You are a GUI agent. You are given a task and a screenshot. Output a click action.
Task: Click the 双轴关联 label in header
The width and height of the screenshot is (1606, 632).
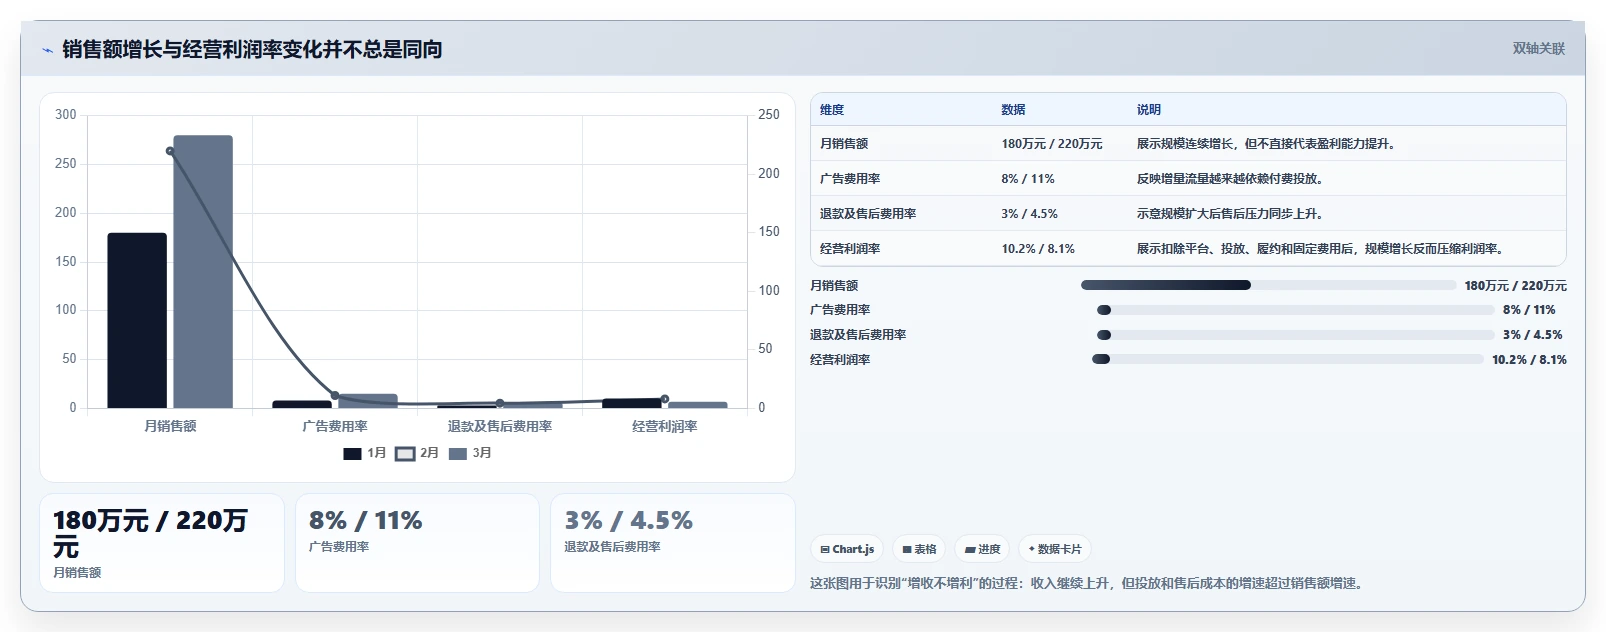pyautogui.click(x=1539, y=48)
